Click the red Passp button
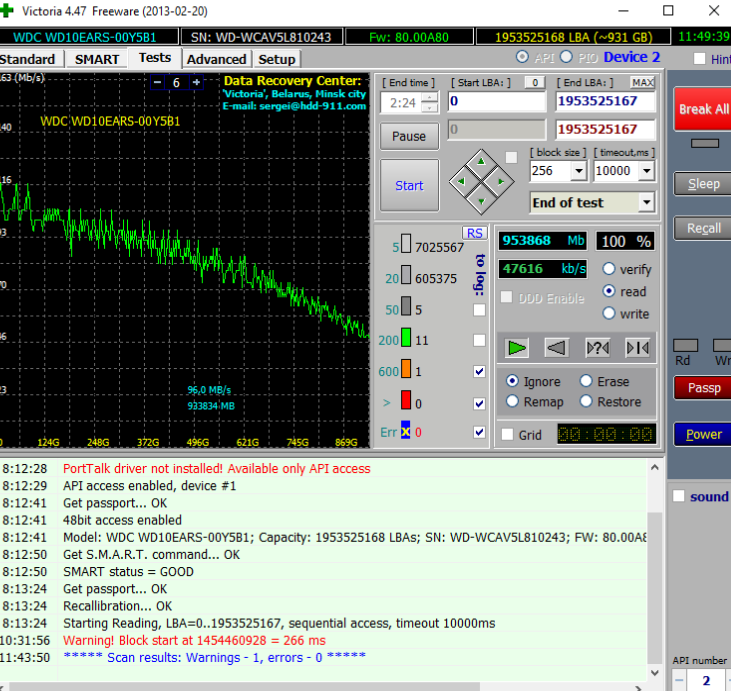Image resolution: width=731 pixels, height=691 pixels. click(703, 387)
